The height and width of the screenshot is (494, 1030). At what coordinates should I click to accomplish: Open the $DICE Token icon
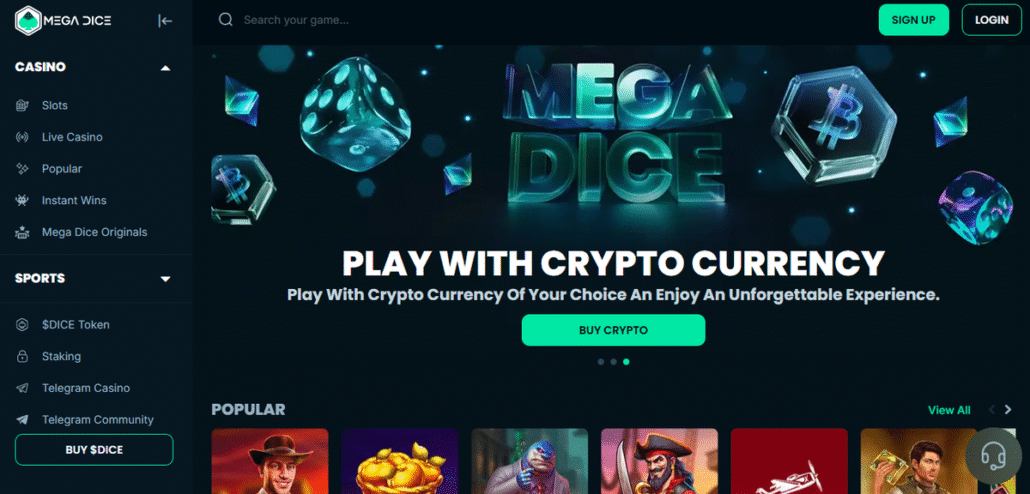pyautogui.click(x=22, y=325)
